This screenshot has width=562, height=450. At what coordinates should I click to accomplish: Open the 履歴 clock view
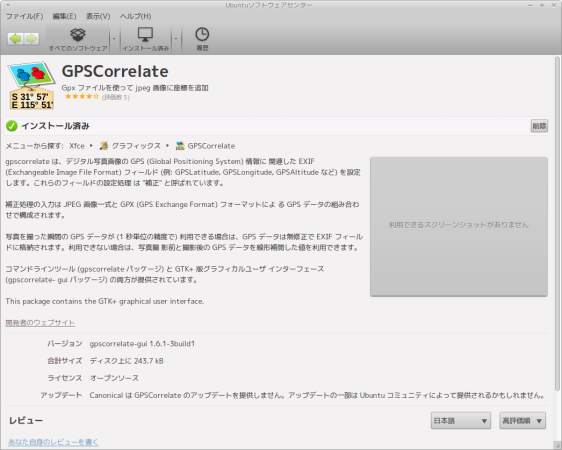pos(202,39)
